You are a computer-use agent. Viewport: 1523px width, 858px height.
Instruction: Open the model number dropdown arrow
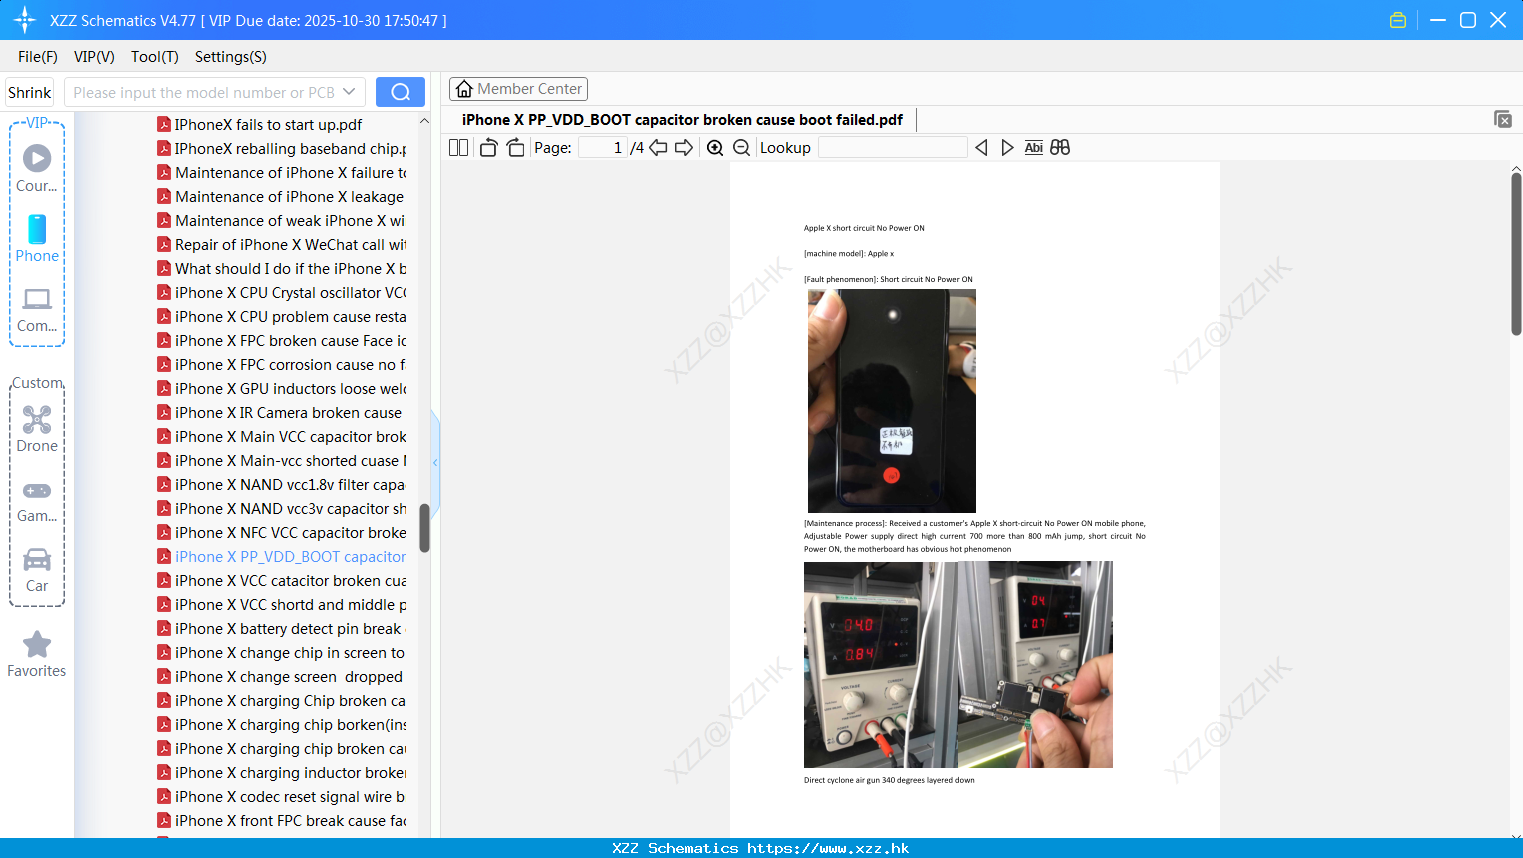point(349,92)
